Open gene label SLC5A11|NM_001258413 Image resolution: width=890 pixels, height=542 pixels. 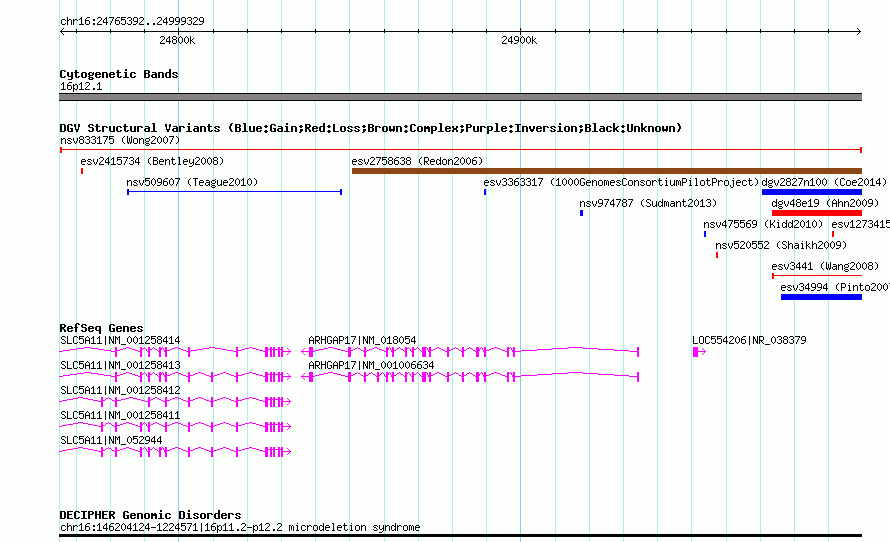pyautogui.click(x=120, y=365)
